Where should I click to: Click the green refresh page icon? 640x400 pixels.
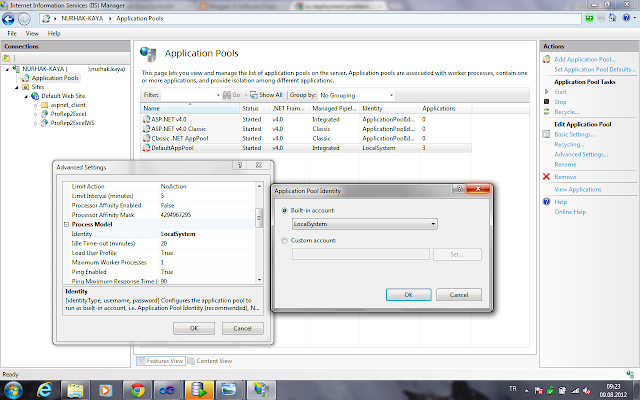589,18
